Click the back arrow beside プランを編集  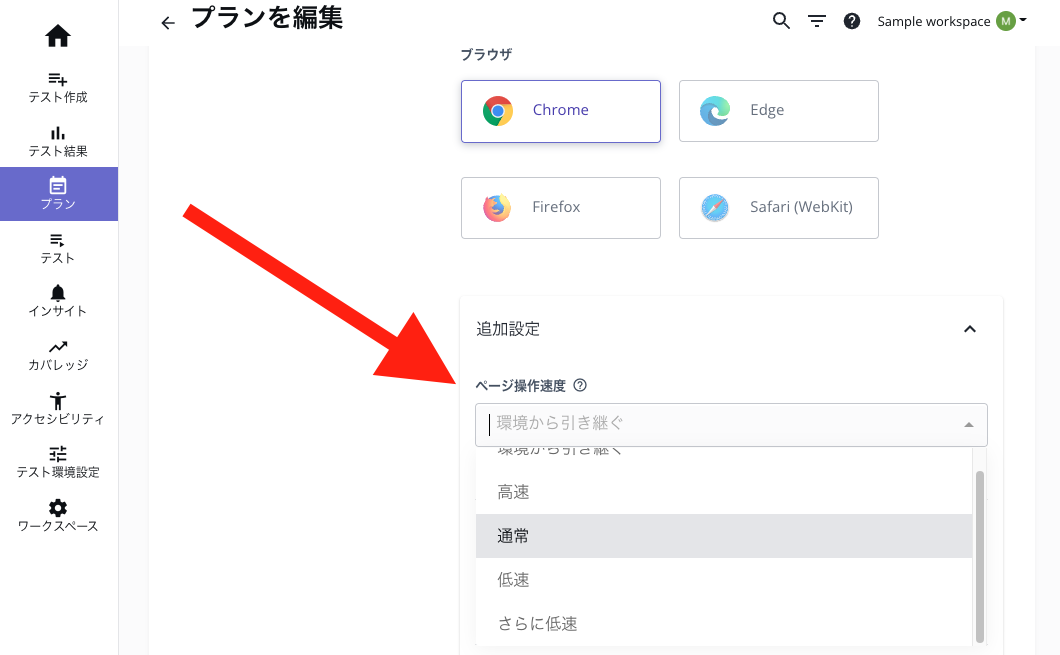[168, 23]
